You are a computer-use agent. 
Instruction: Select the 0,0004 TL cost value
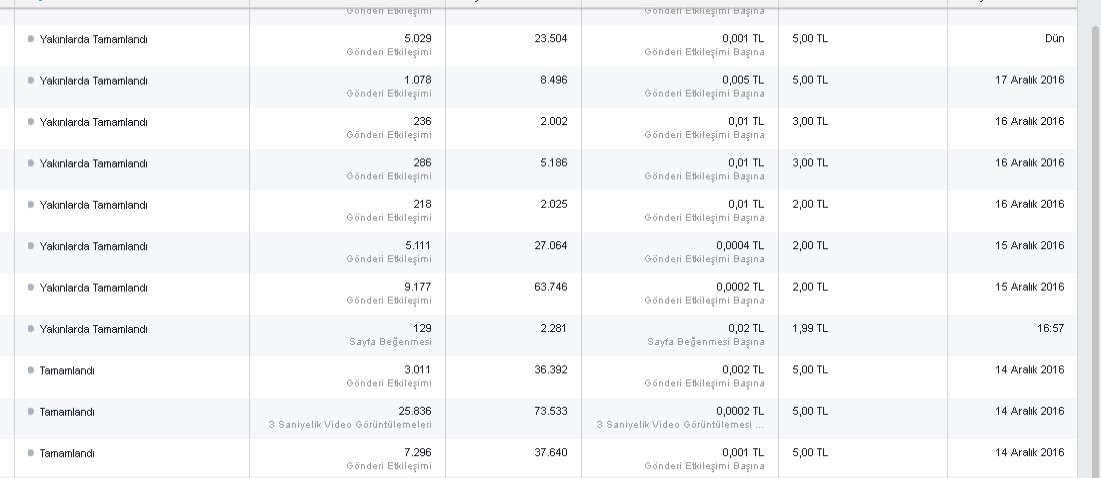[x=740, y=246]
